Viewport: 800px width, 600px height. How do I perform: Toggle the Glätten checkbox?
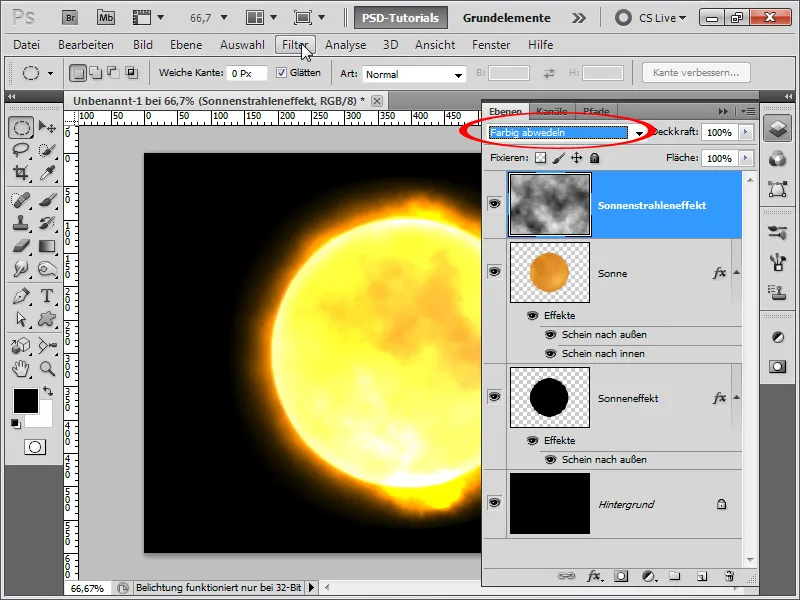(281, 72)
